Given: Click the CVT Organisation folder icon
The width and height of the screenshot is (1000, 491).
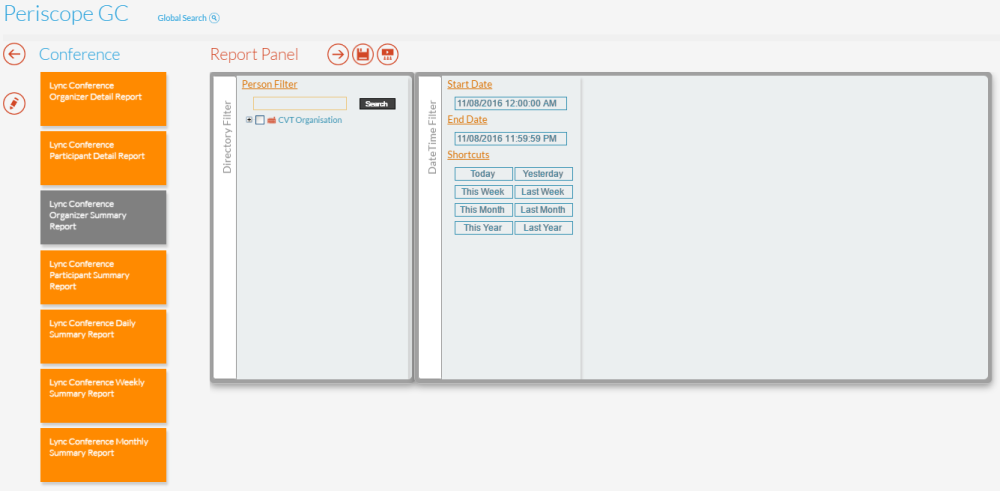Looking at the screenshot, I should (x=271, y=120).
